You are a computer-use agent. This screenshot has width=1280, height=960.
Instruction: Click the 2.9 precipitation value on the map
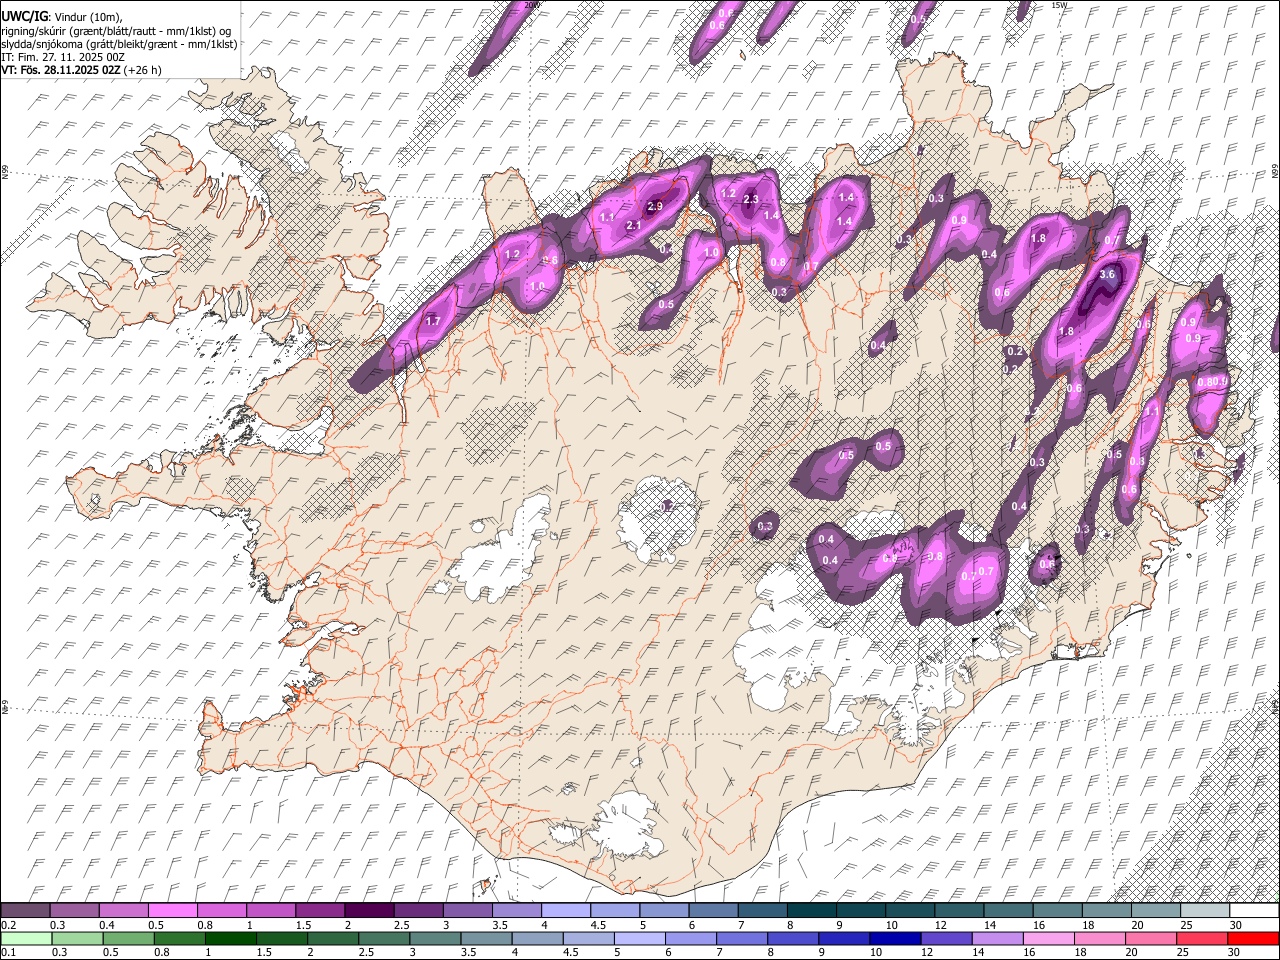(656, 206)
